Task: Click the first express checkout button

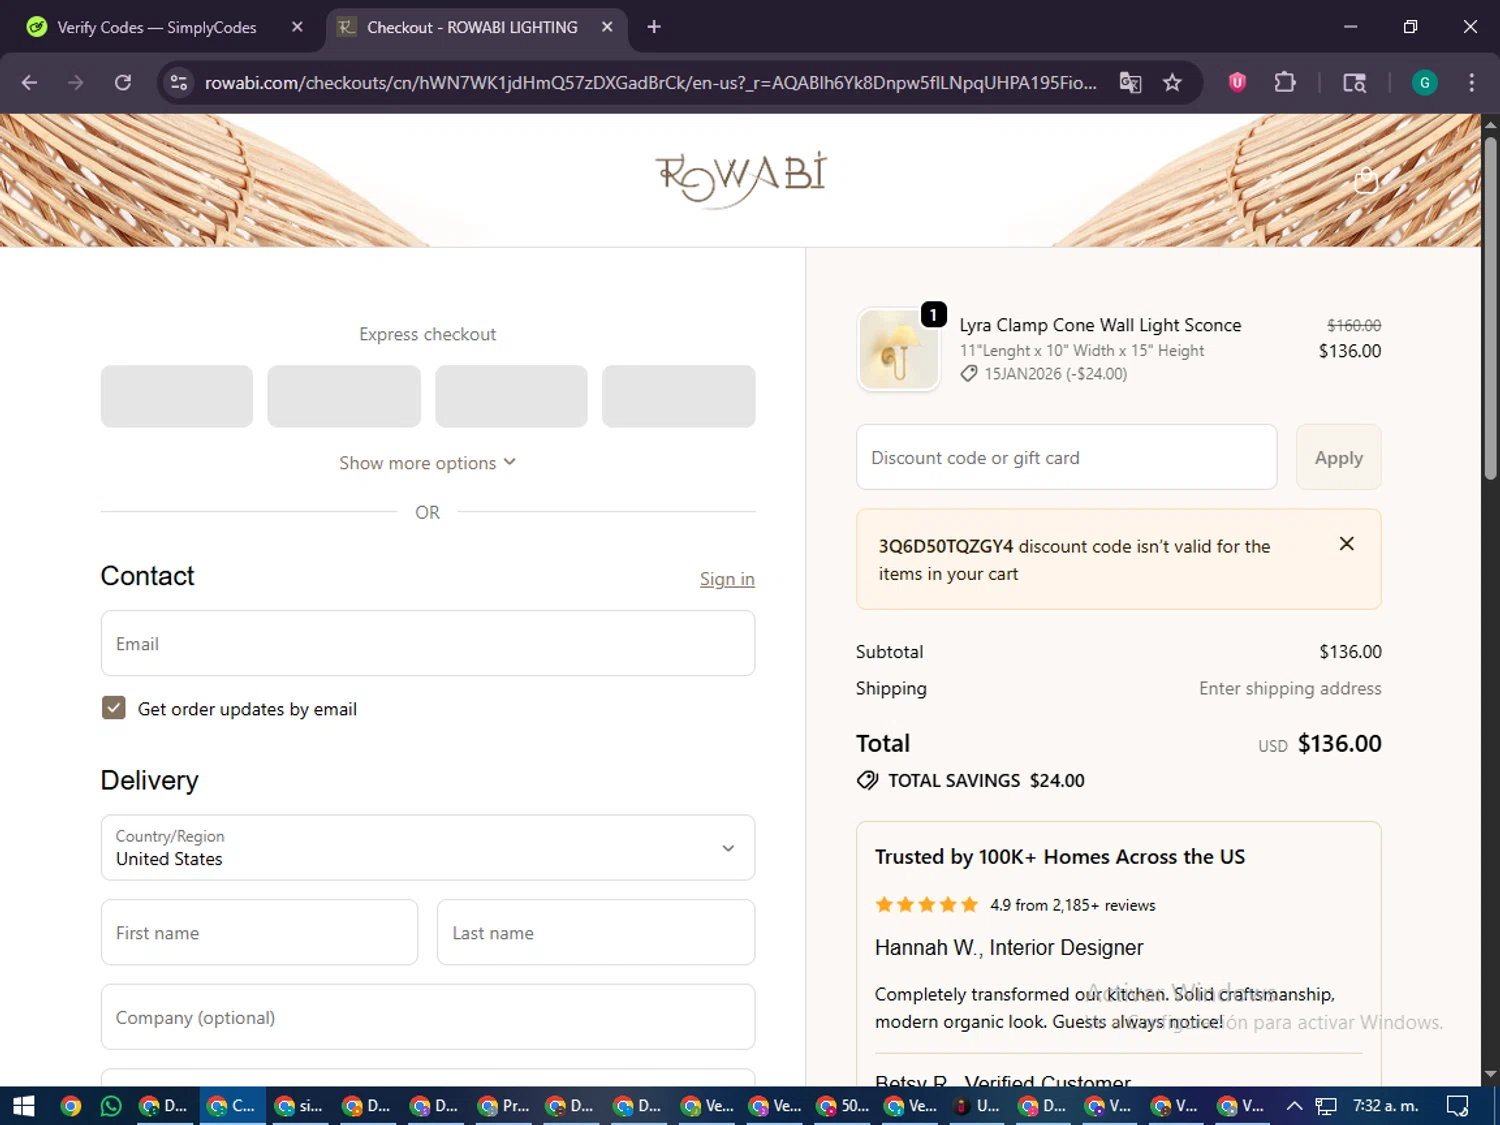Action: (x=176, y=396)
